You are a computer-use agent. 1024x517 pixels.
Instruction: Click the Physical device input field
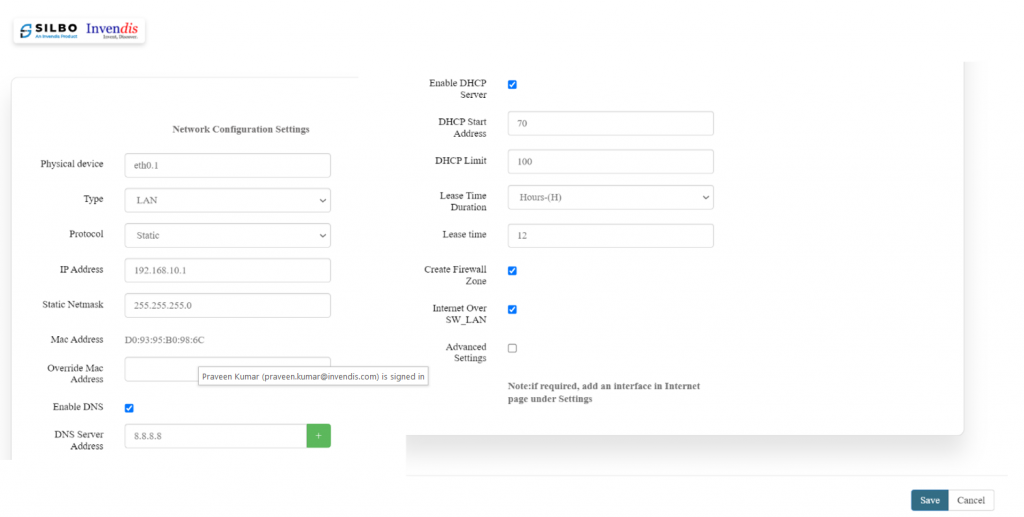click(227, 165)
